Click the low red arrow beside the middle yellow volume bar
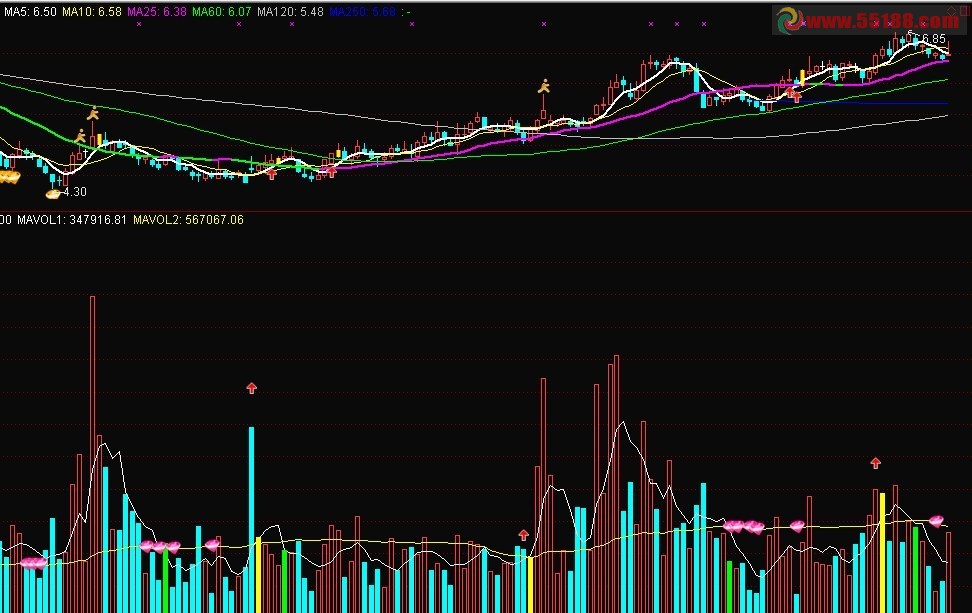 pos(523,534)
